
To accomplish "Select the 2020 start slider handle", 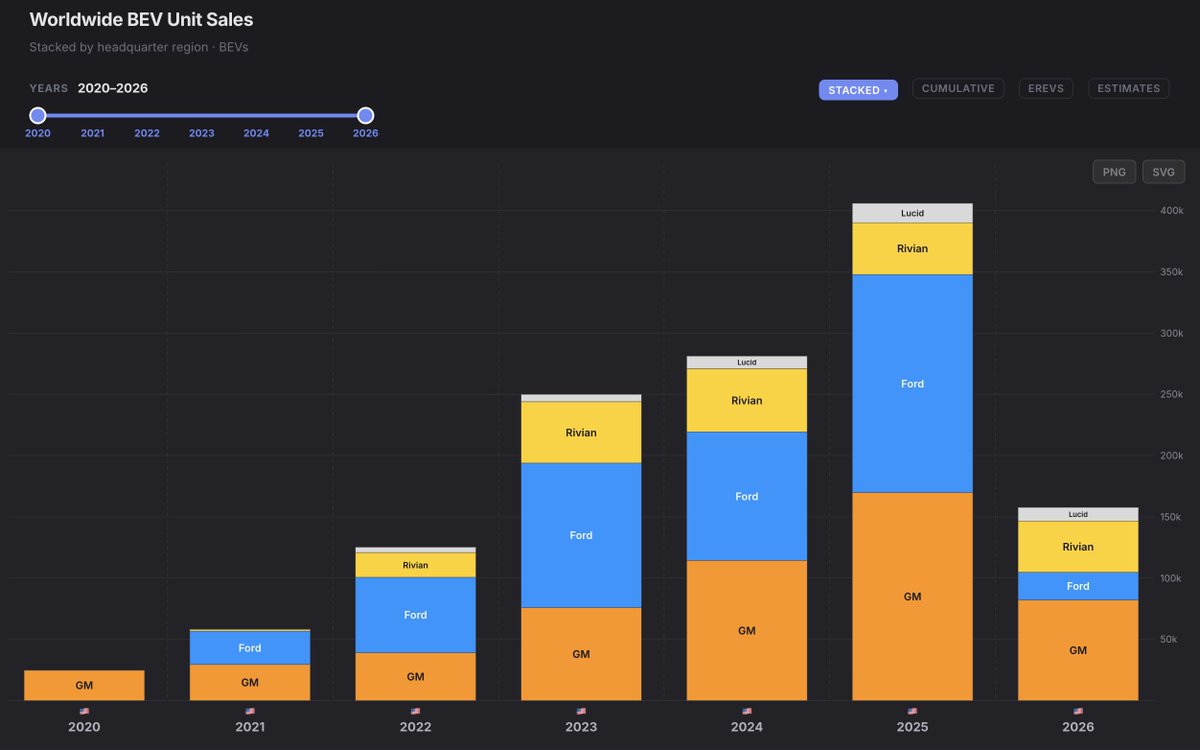I will point(38,116).
